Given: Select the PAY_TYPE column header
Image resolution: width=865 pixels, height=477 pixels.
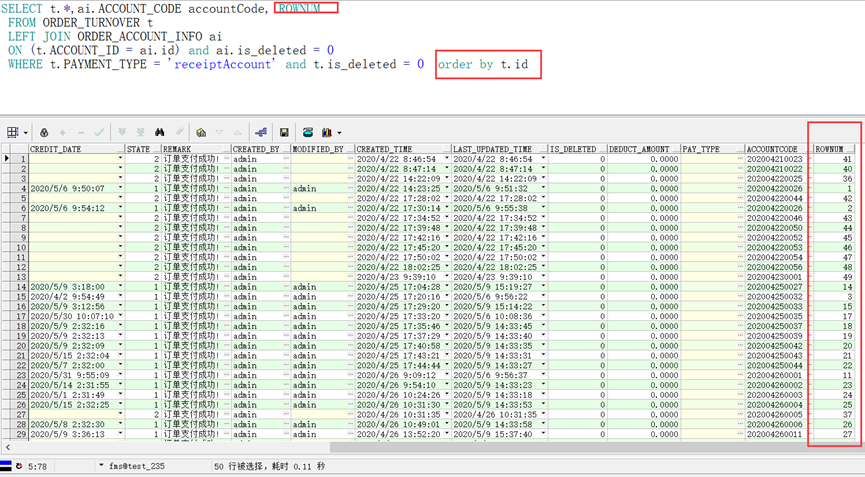Looking at the screenshot, I should click(x=713, y=149).
